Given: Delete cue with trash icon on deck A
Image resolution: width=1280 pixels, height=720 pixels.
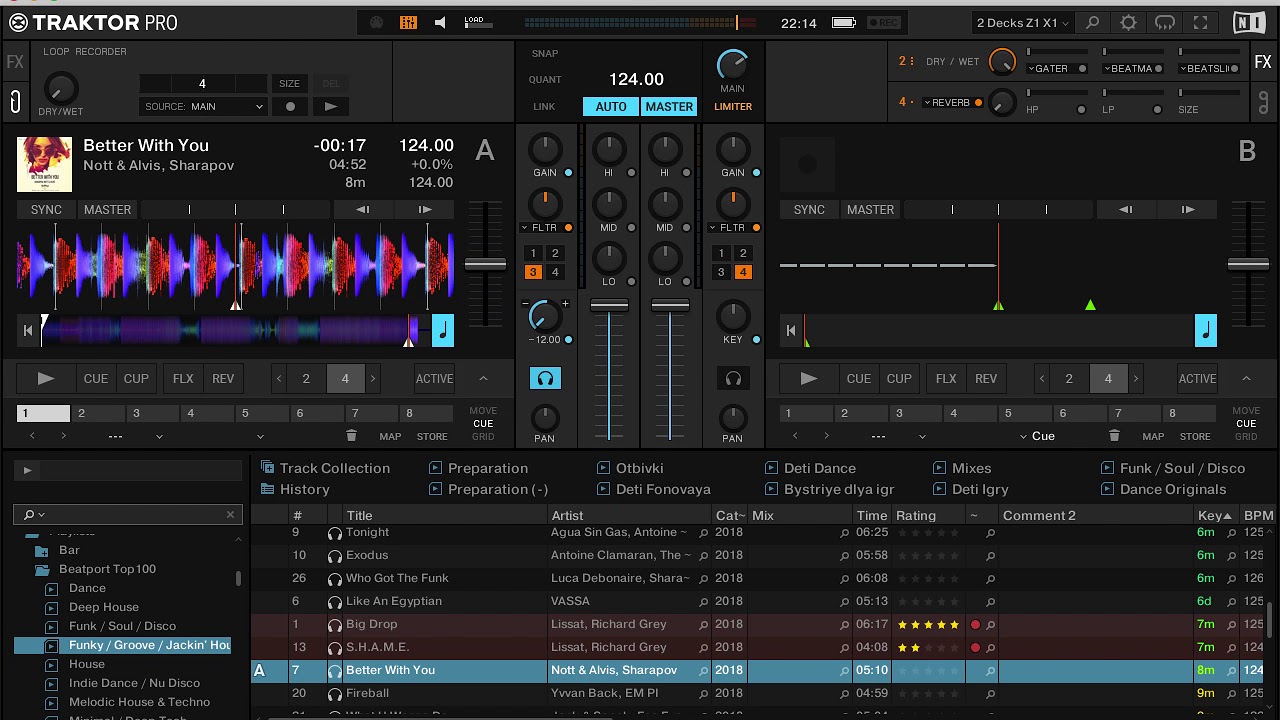Looking at the screenshot, I should coord(351,436).
